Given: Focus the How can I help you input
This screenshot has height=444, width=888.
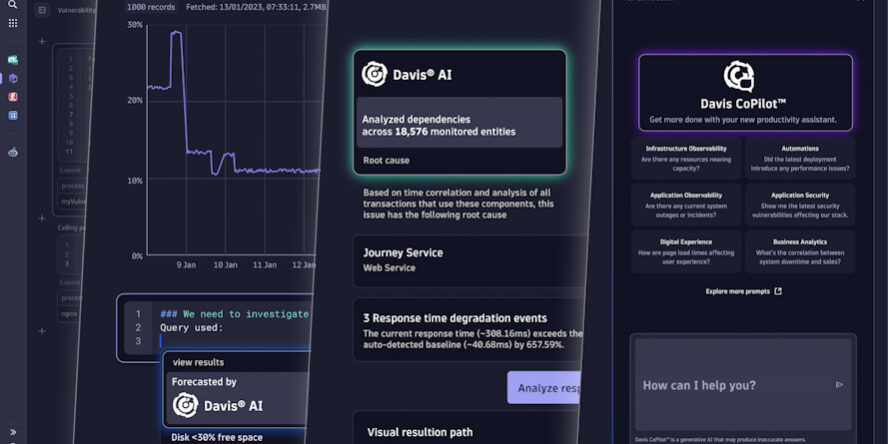Looking at the screenshot, I should pos(743,385).
